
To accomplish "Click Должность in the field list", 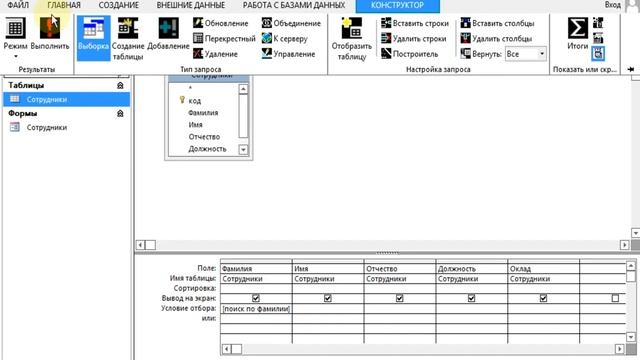I will point(207,149).
